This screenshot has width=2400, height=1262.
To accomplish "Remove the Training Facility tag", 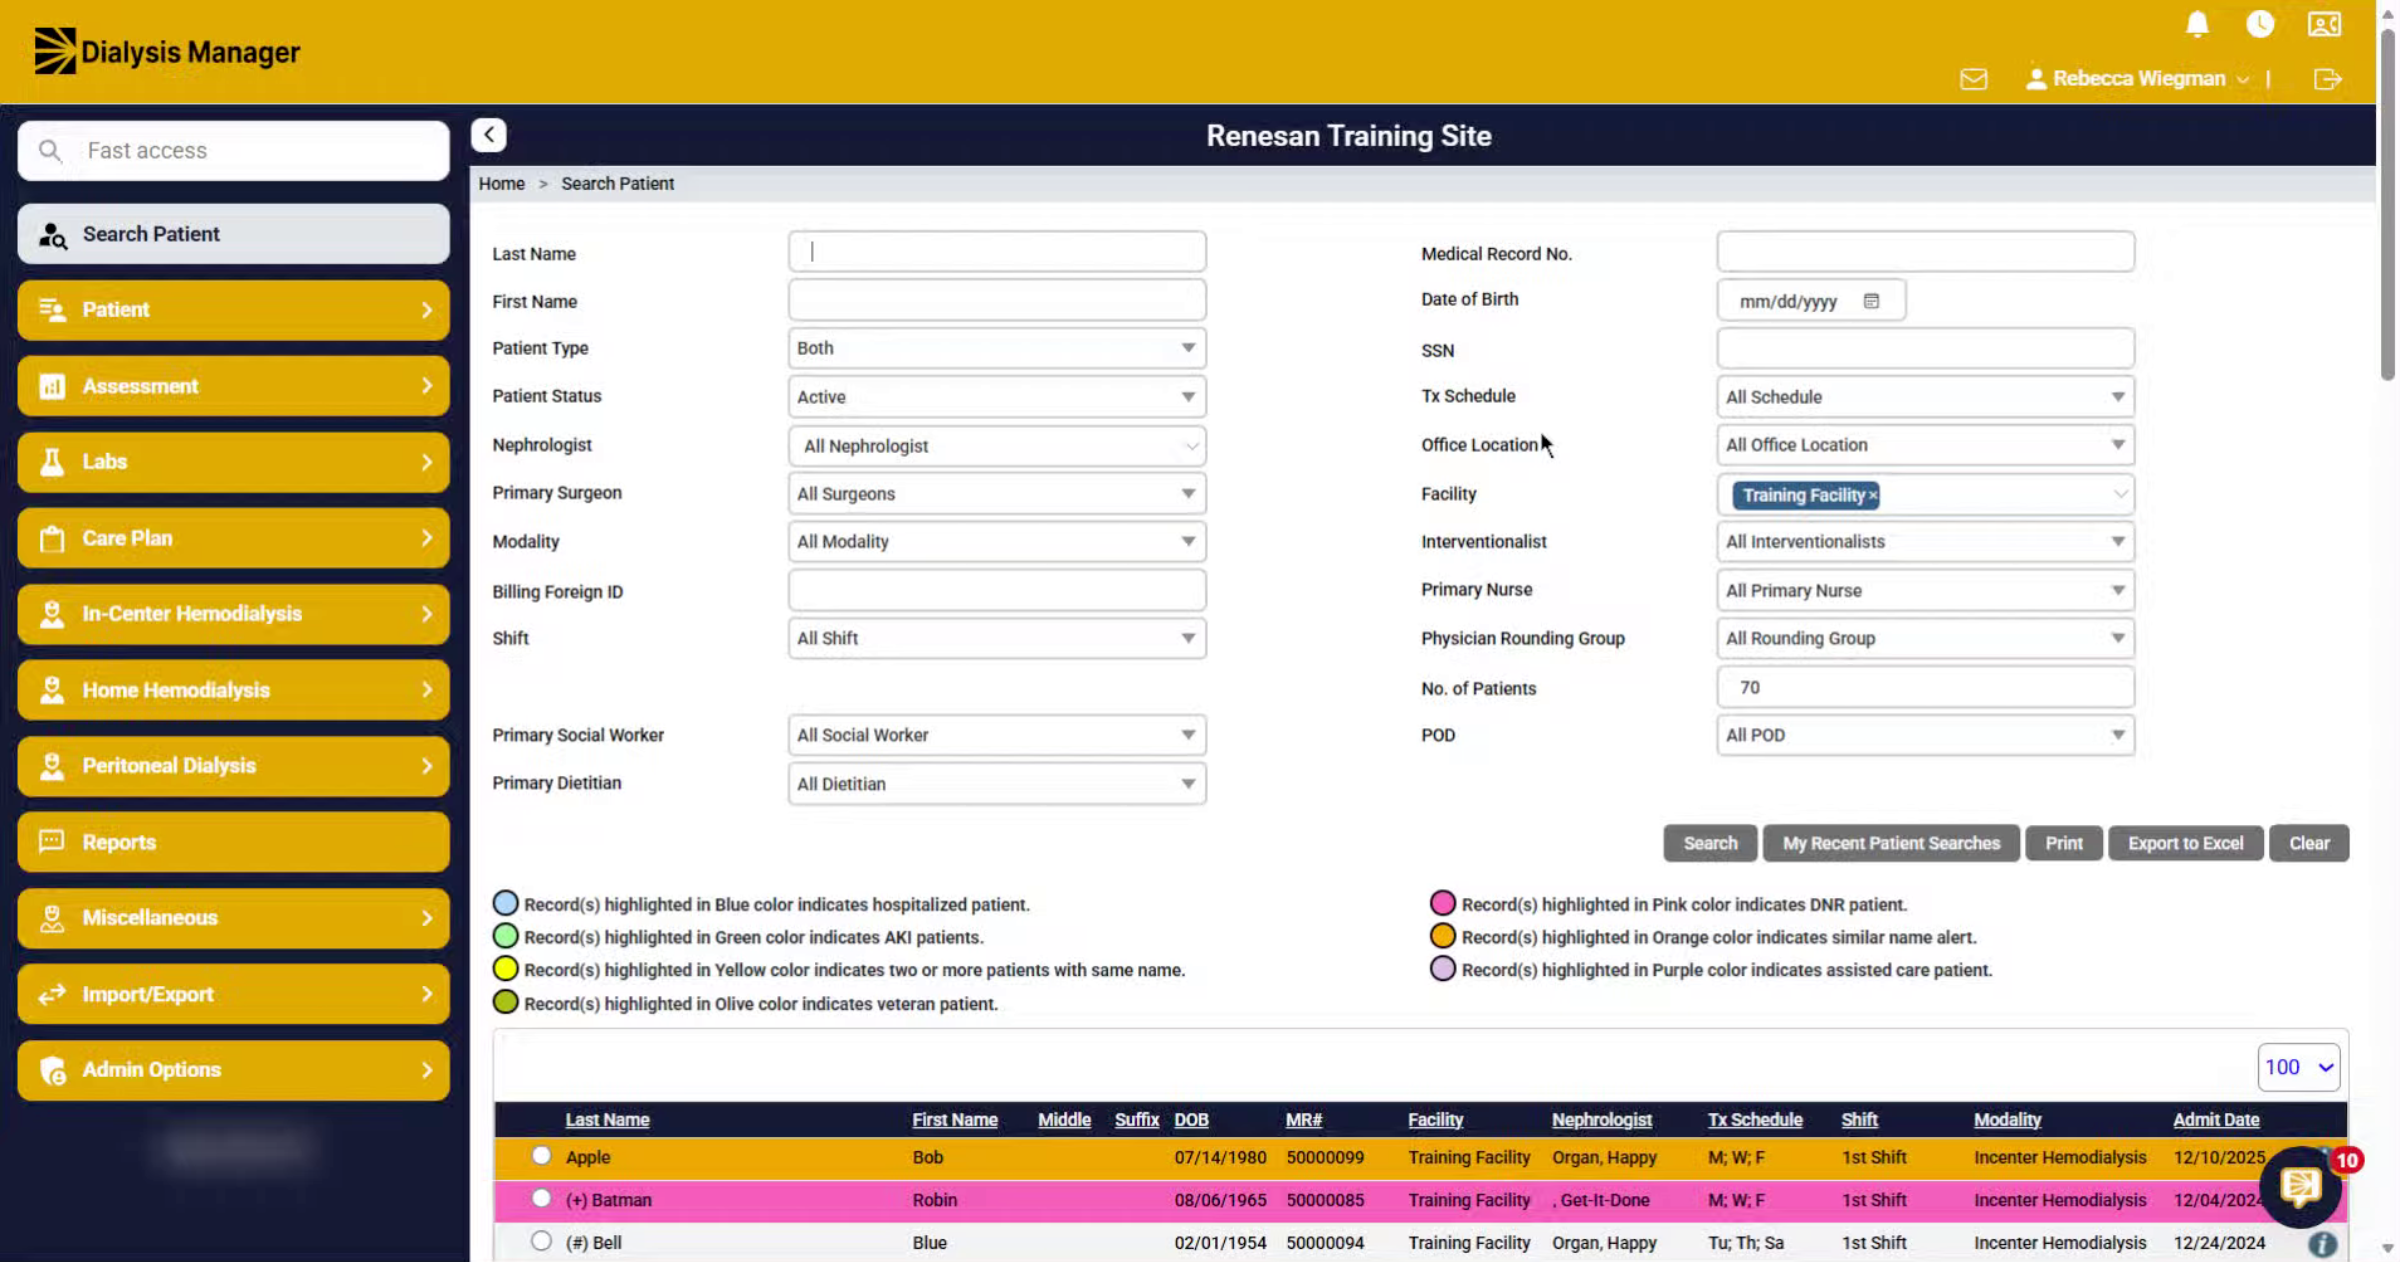I will click(1873, 495).
